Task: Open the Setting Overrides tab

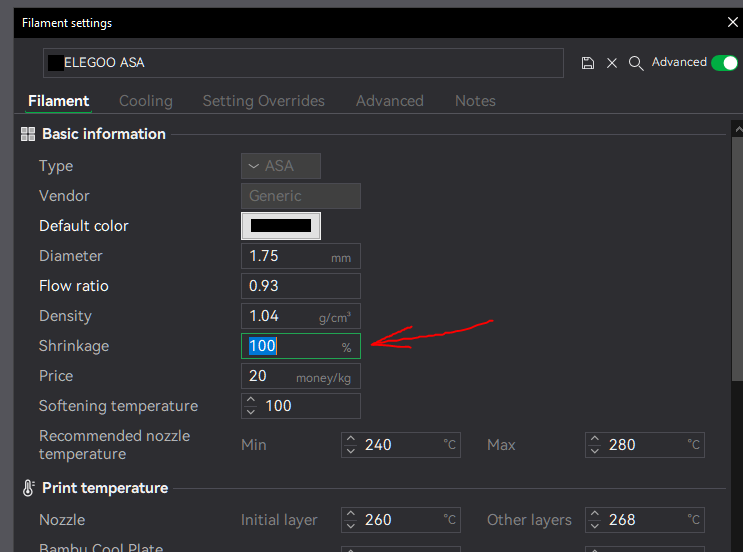Action: (263, 101)
